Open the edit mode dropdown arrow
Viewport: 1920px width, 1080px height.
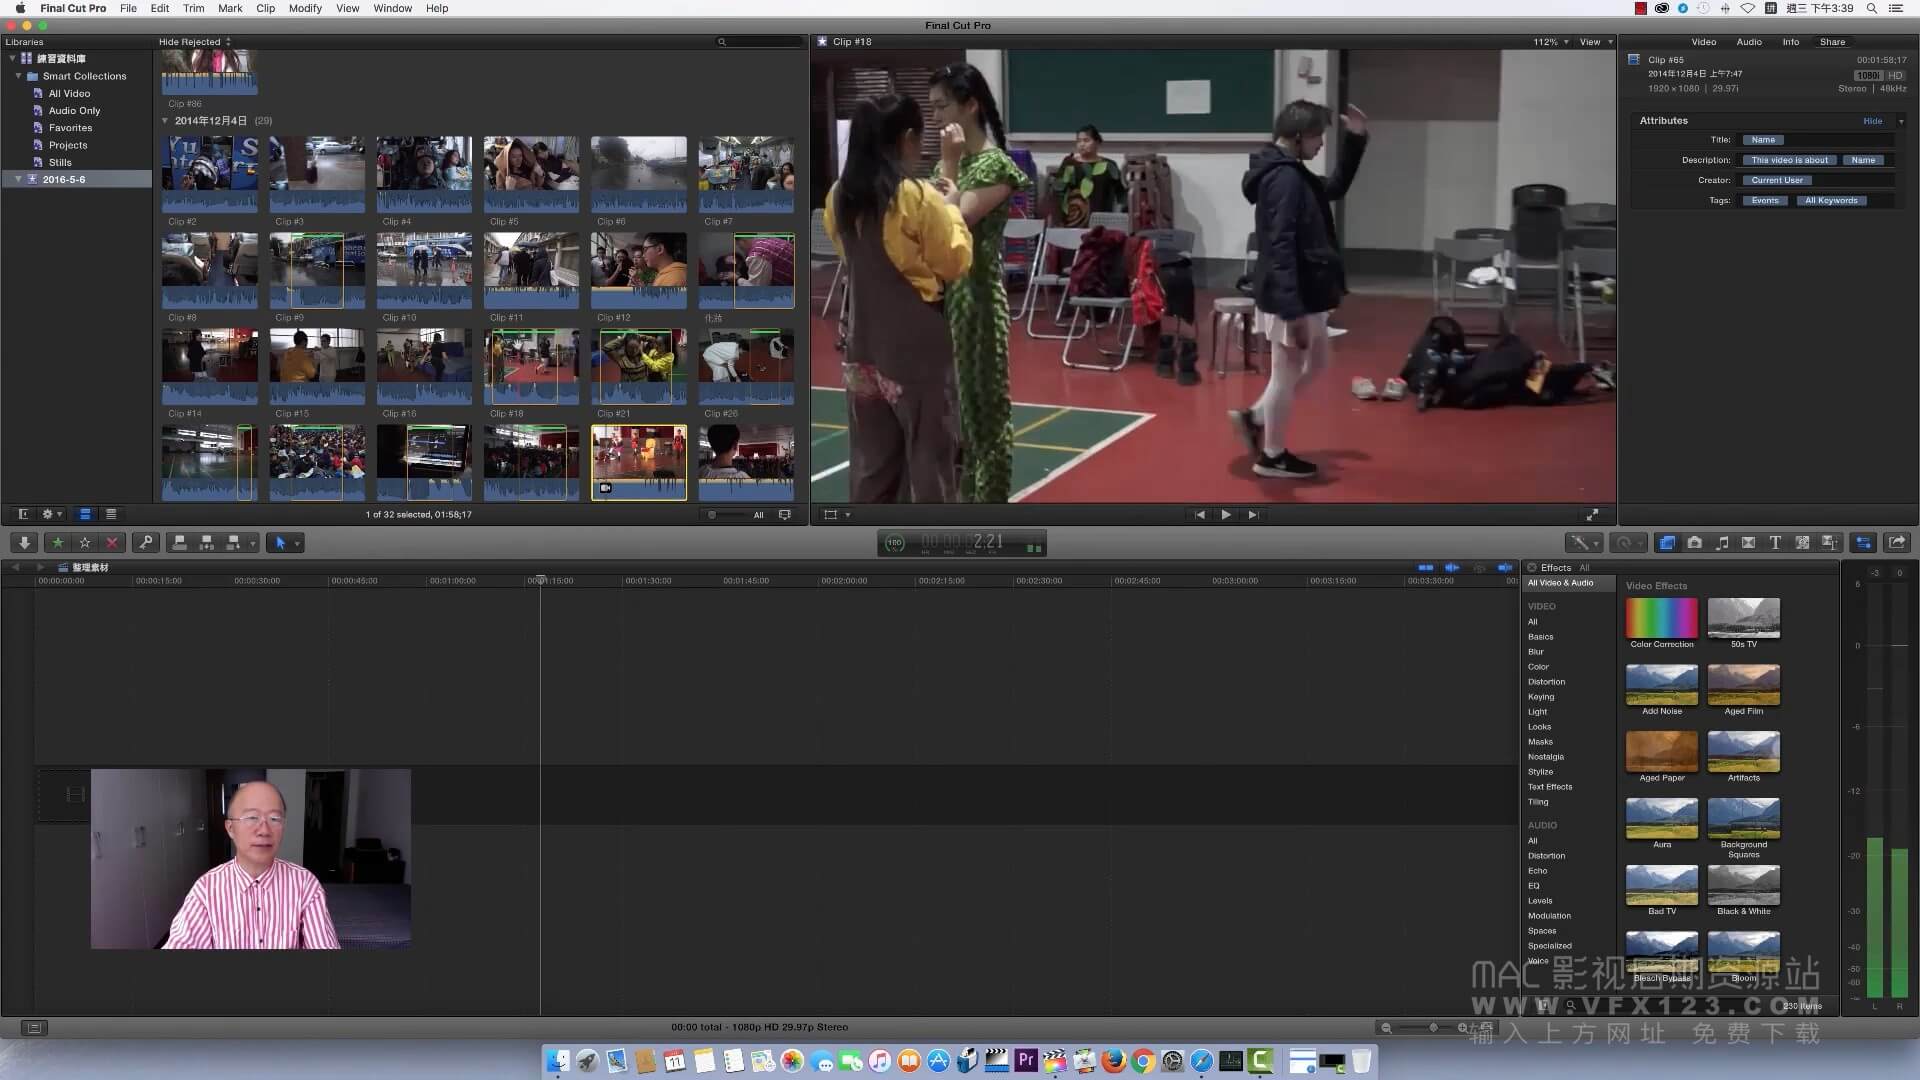[x=253, y=543]
